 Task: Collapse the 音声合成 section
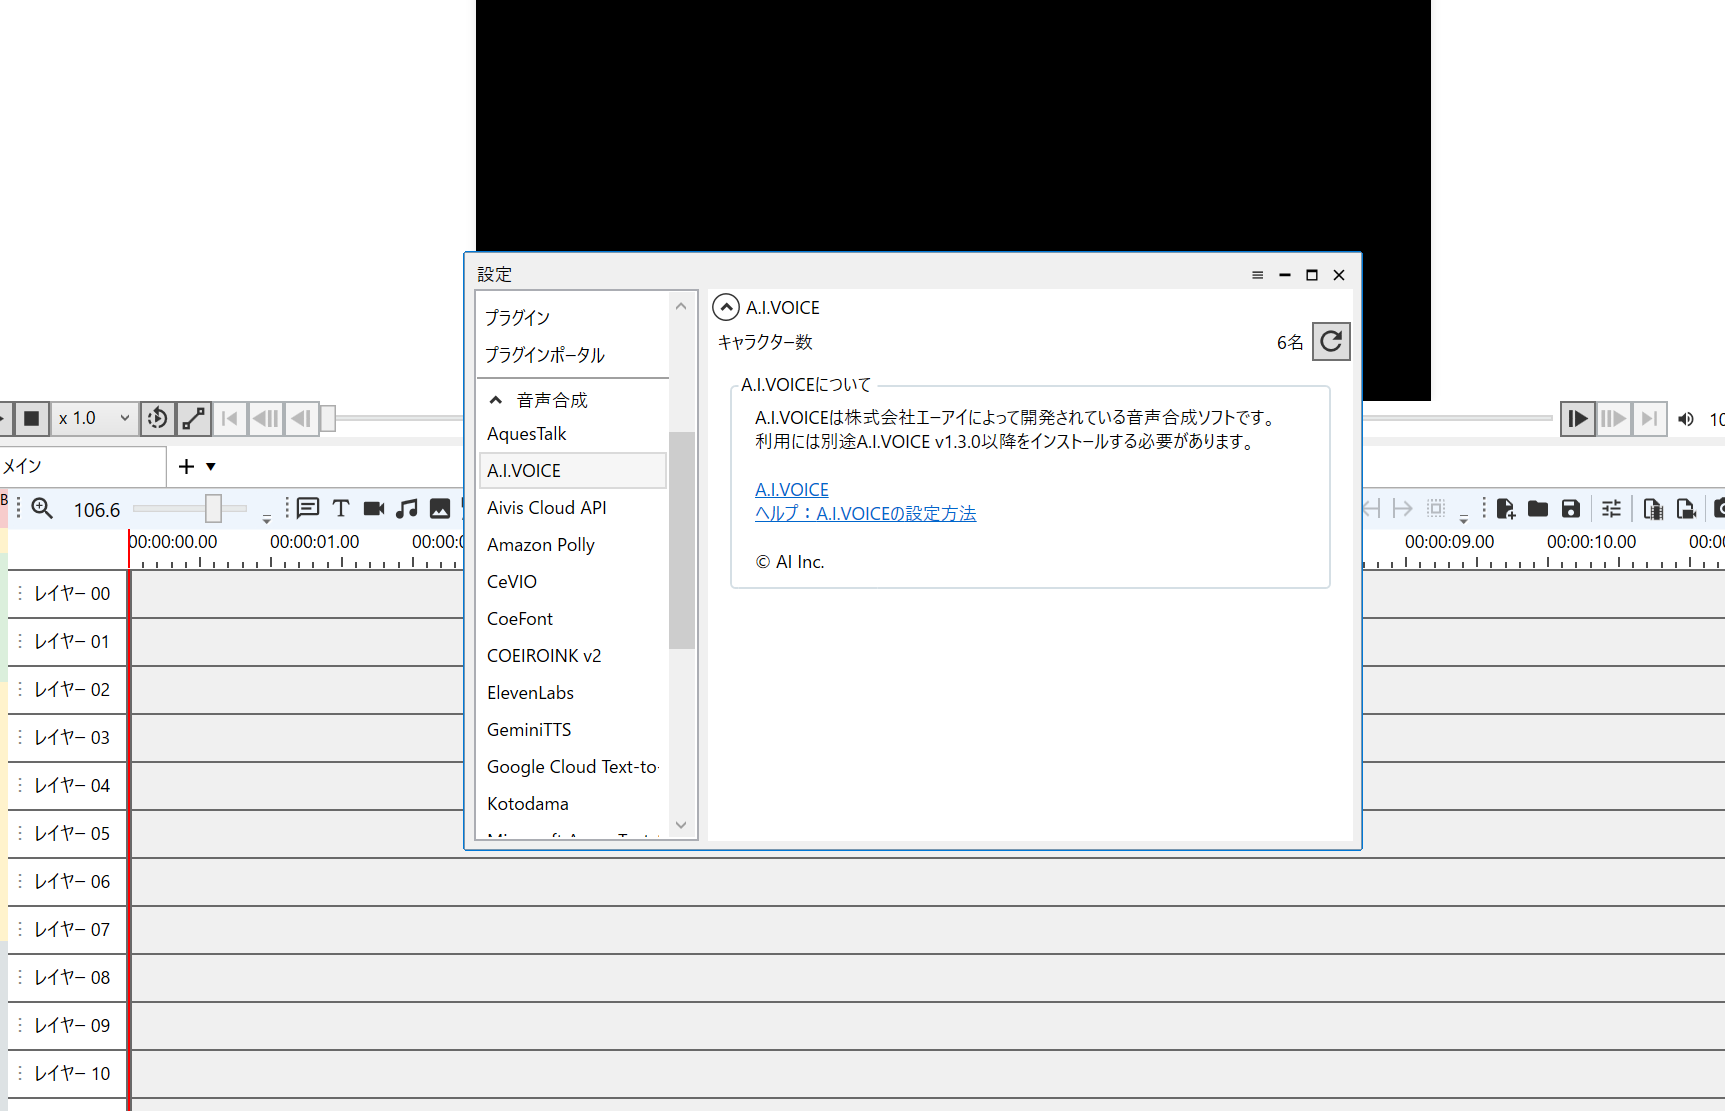[496, 400]
